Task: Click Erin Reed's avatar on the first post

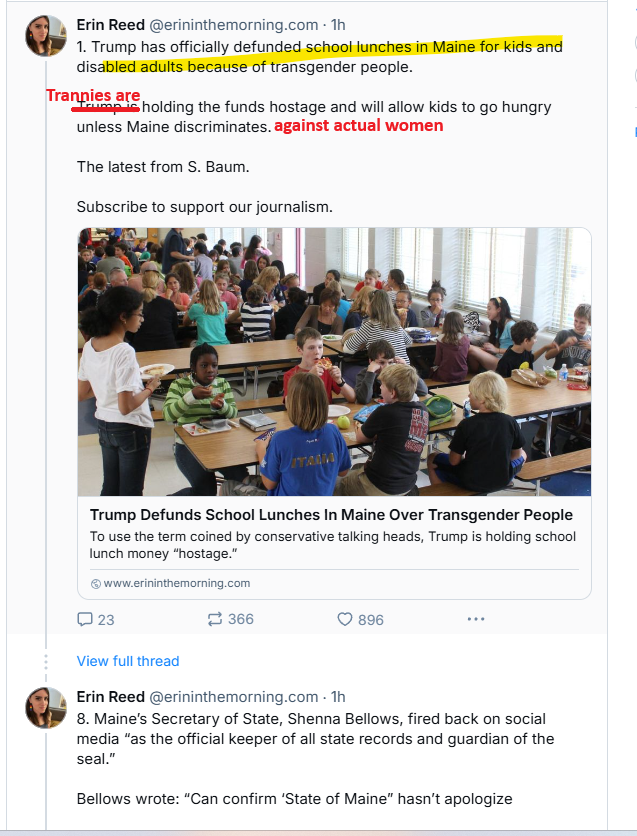Action: pos(45,35)
